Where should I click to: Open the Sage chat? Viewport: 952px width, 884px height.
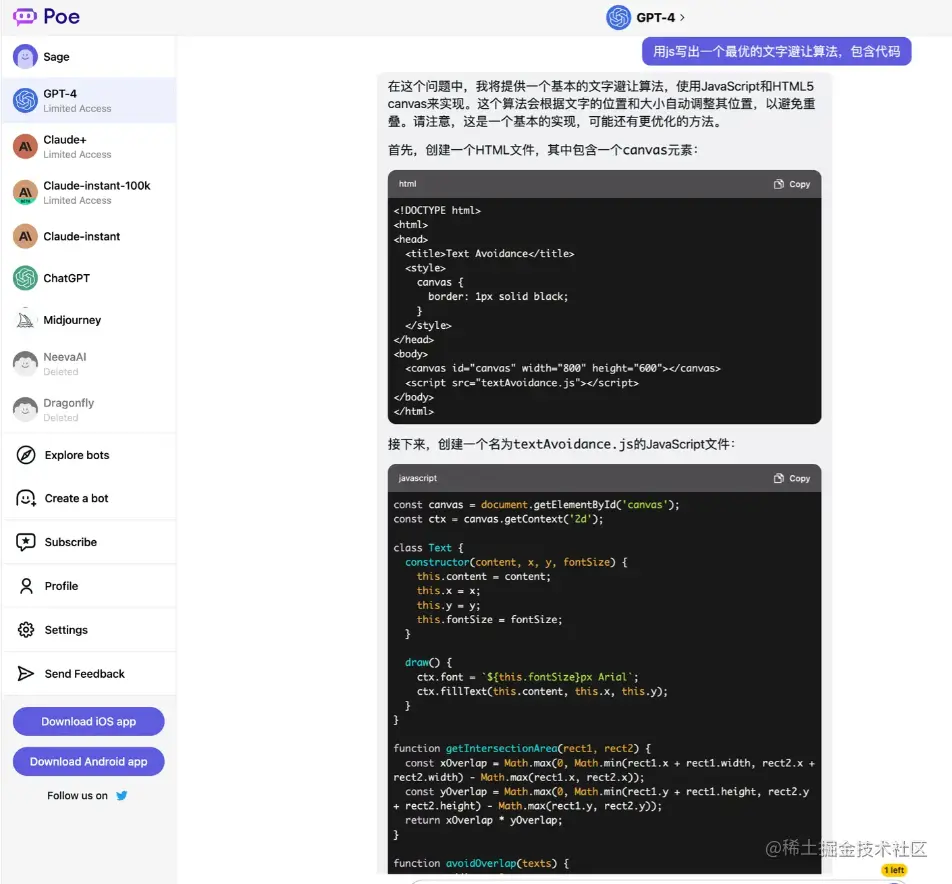pos(89,57)
